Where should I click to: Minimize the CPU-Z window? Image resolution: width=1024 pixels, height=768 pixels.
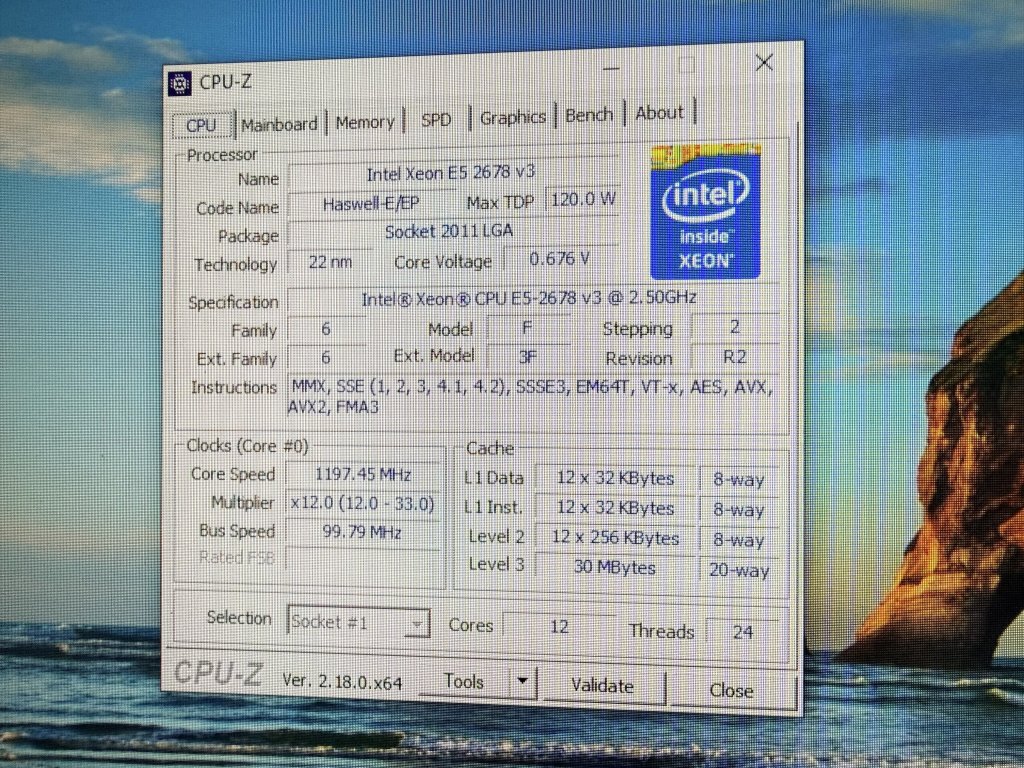[x=611, y=67]
